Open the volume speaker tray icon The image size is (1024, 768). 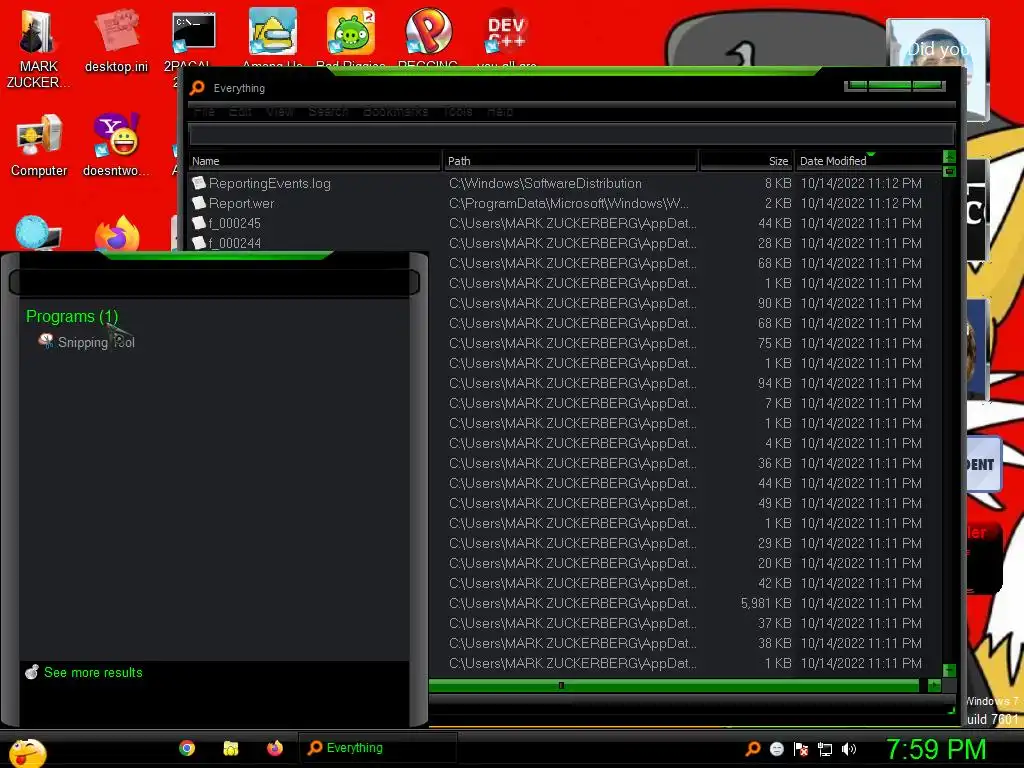(849, 749)
